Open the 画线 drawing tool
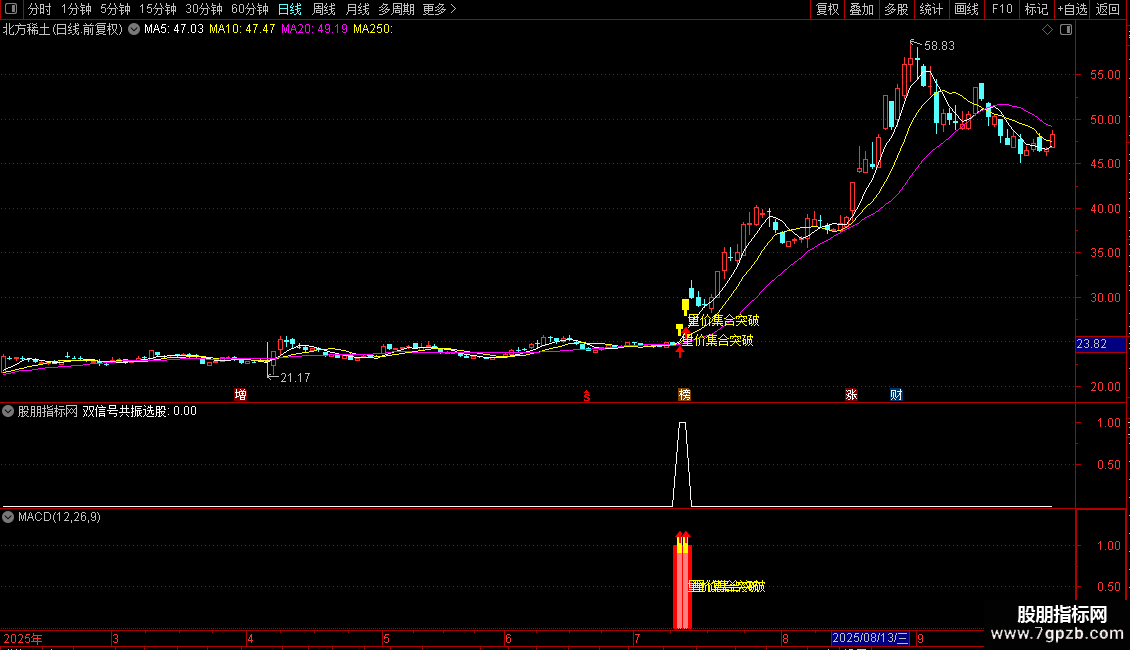The width and height of the screenshot is (1130, 650). (x=966, y=9)
